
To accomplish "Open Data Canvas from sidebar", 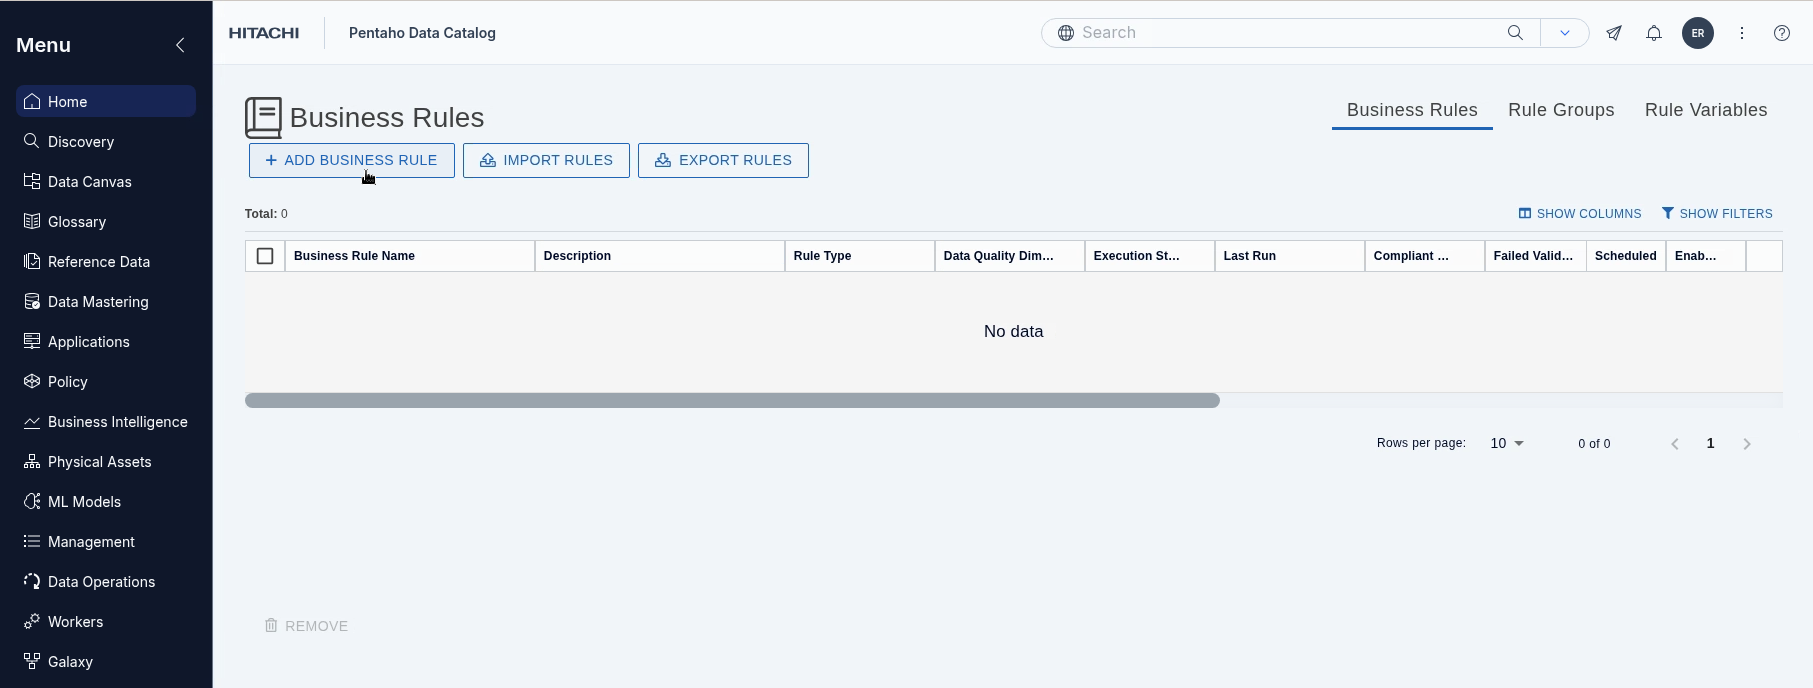I will coord(89,182).
